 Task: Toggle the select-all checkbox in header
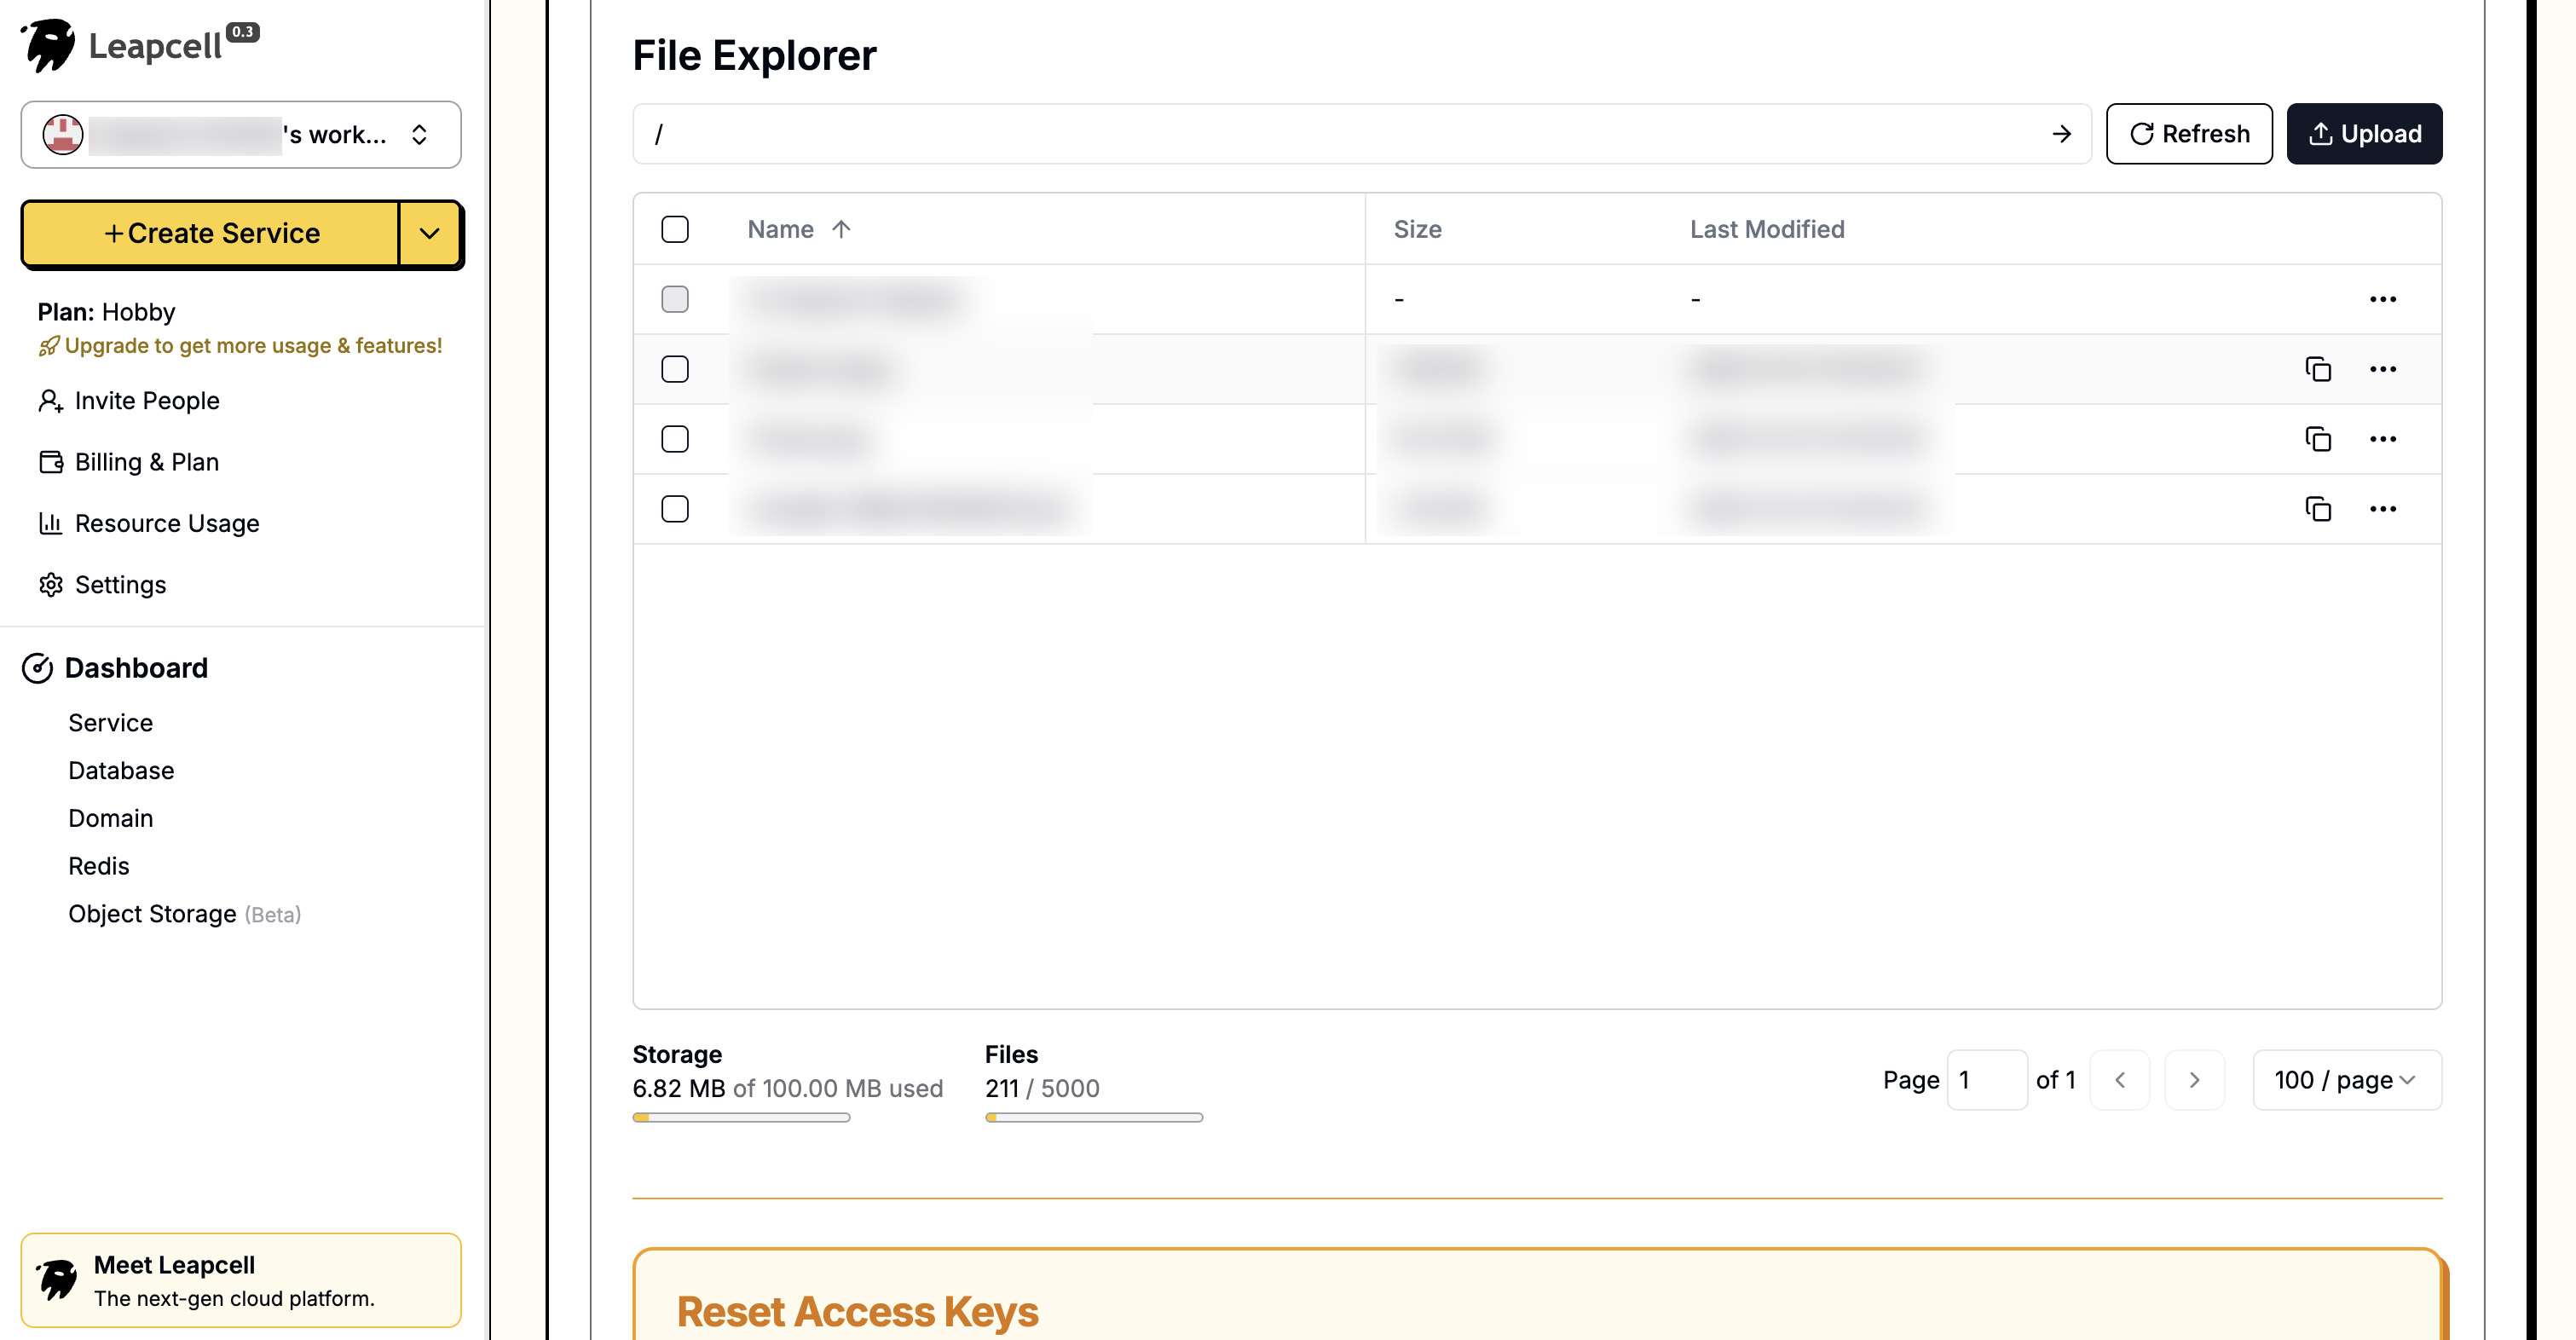point(675,229)
